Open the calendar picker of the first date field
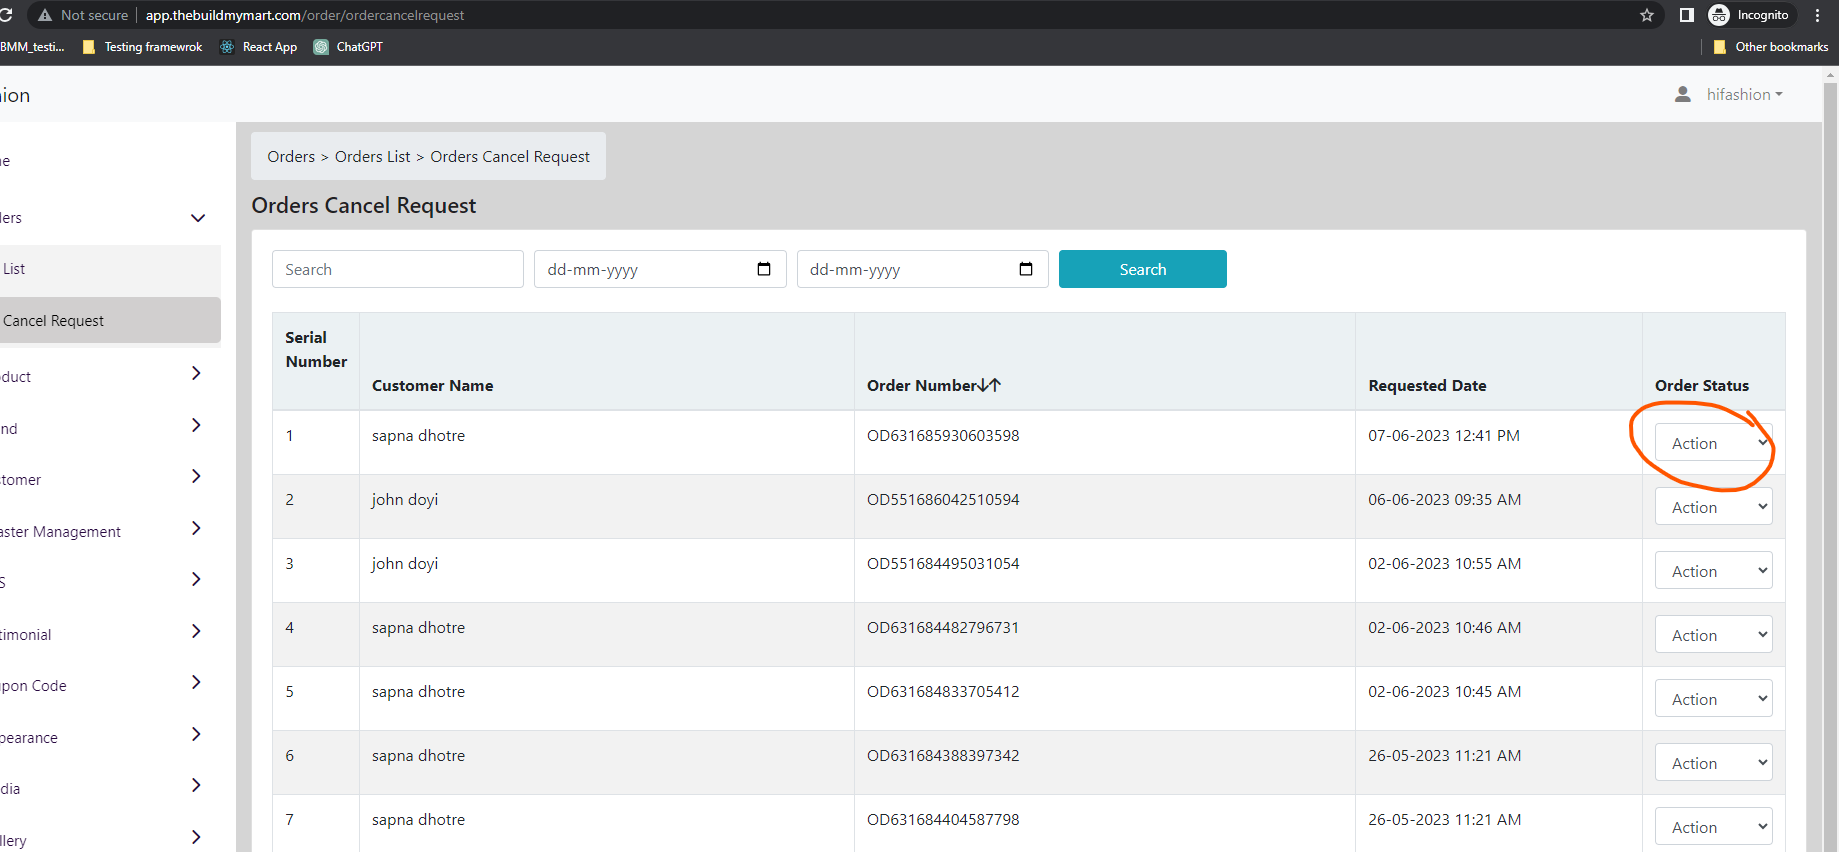This screenshot has height=852, width=1839. point(764,269)
